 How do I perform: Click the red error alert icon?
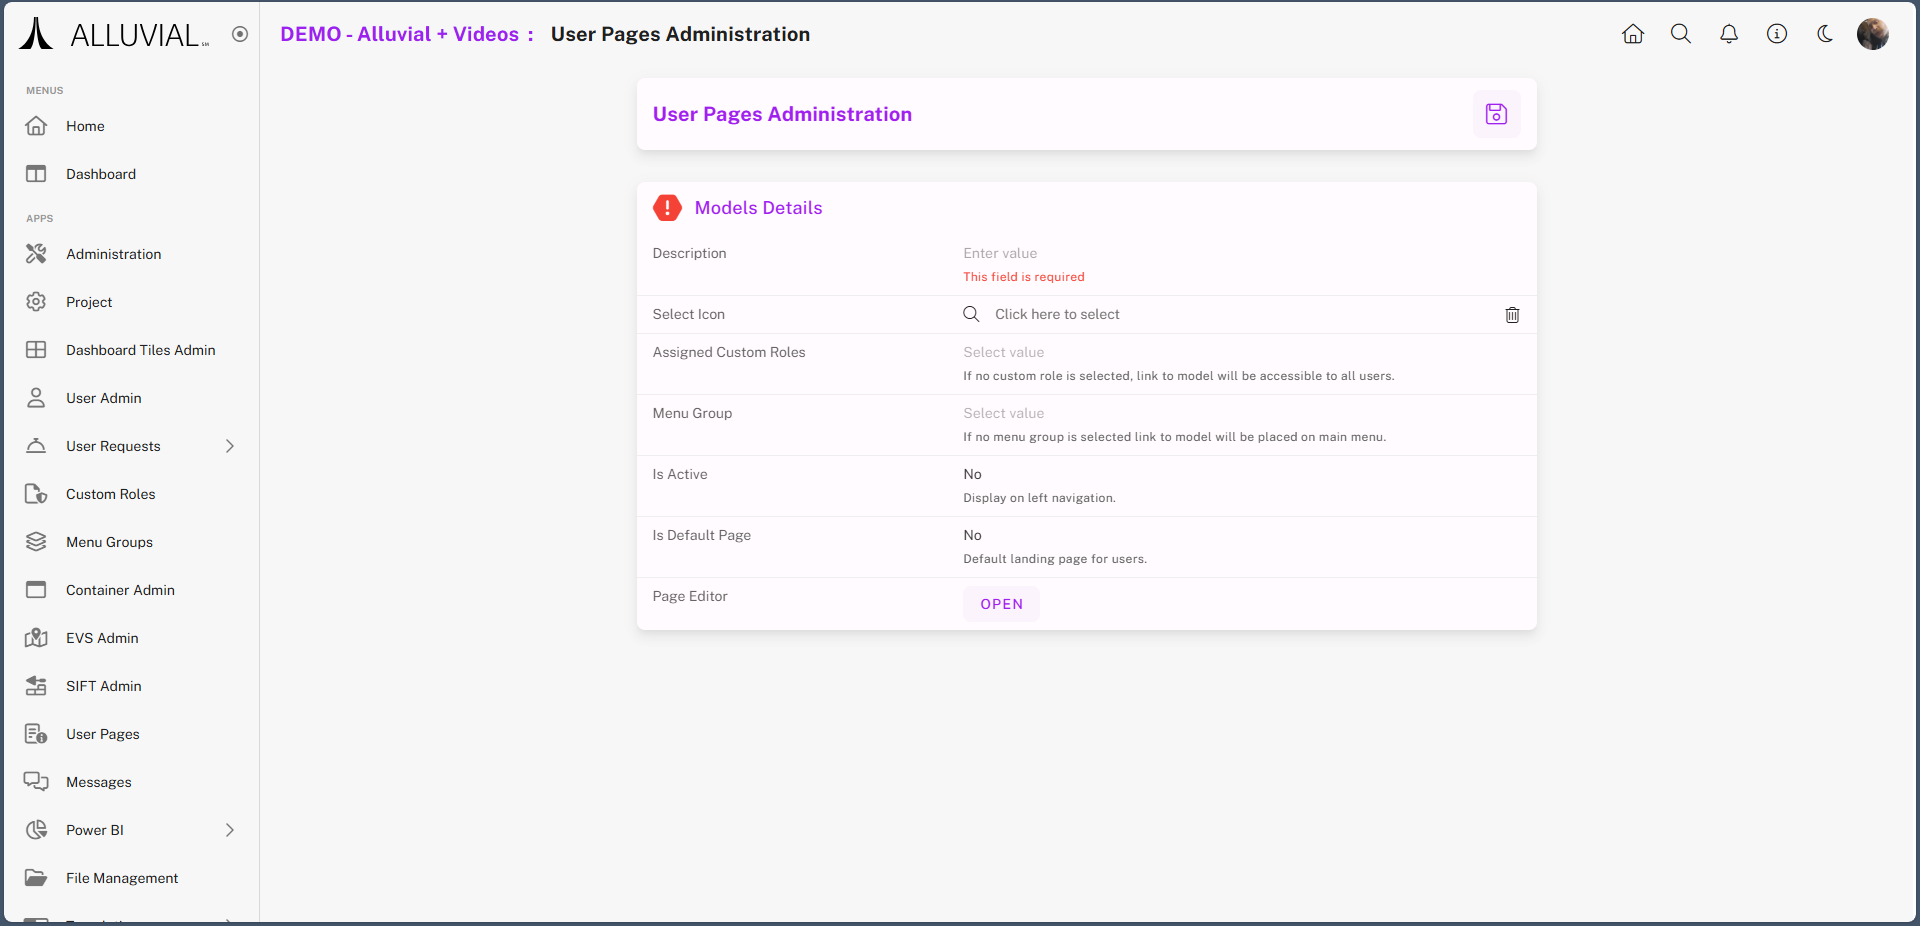pos(667,208)
